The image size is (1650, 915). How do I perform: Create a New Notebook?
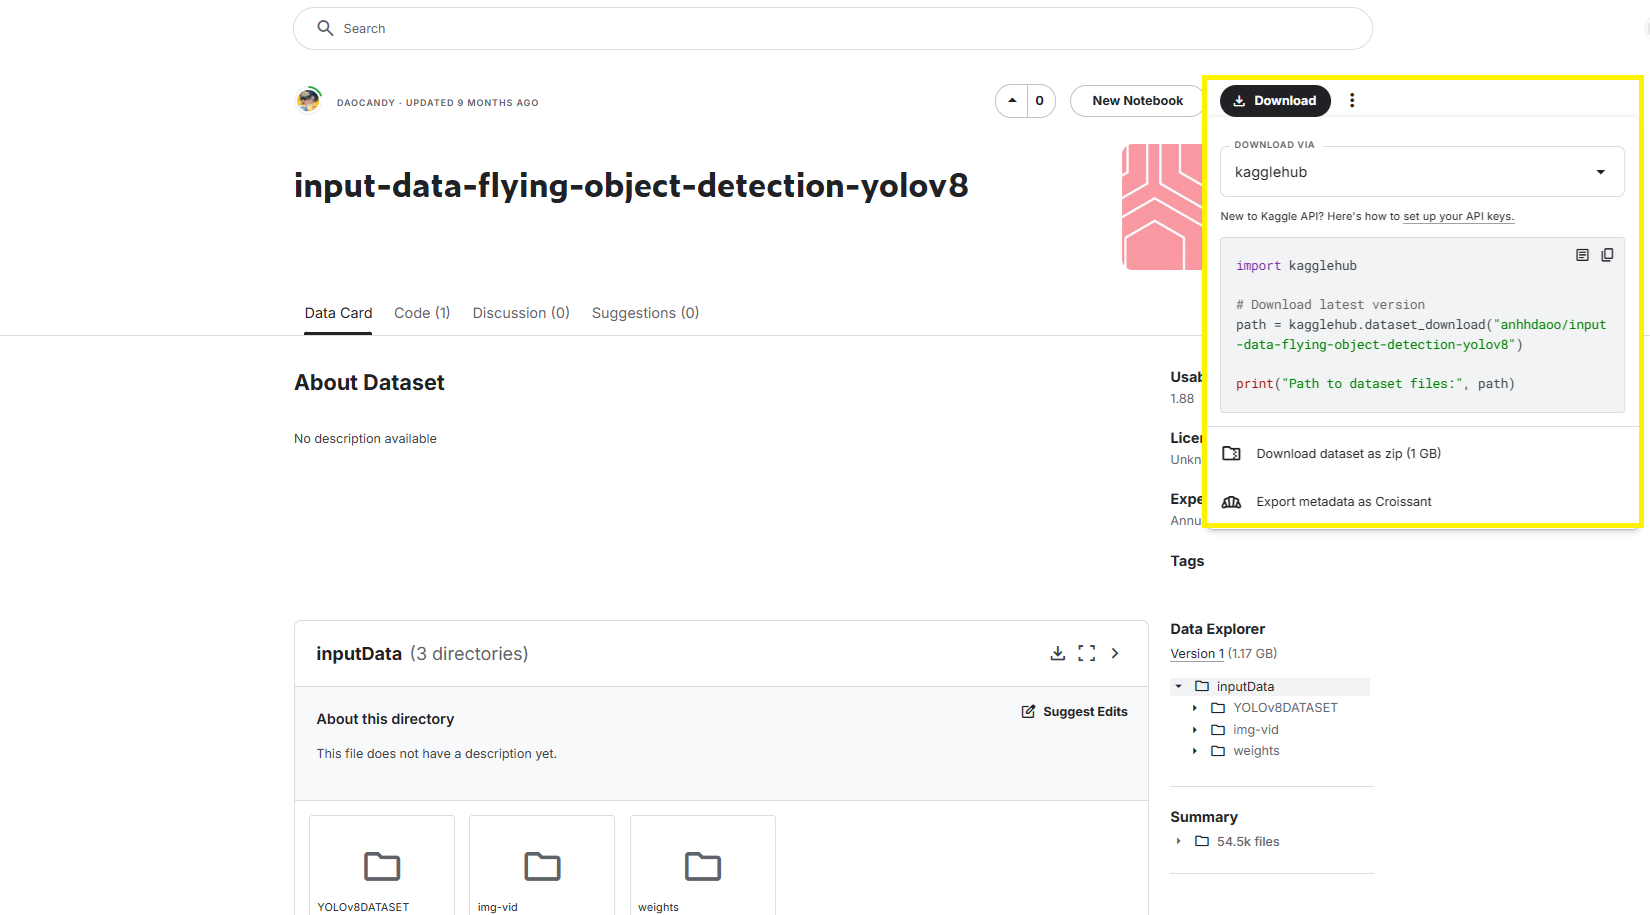[x=1137, y=101]
